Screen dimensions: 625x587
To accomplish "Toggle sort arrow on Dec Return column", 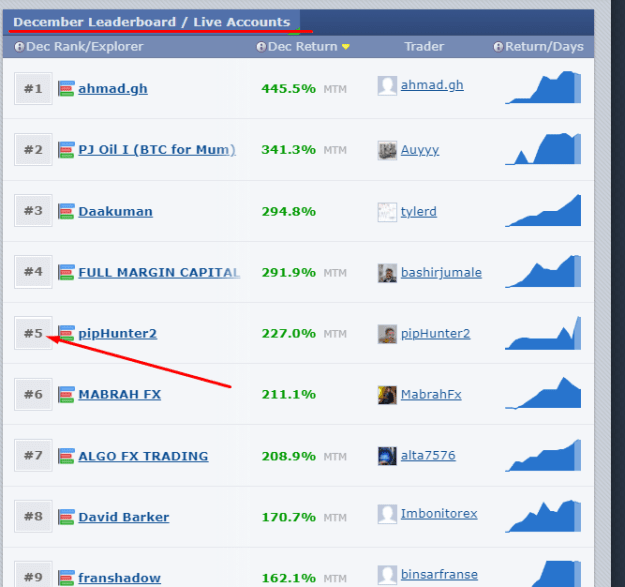I will point(346,47).
